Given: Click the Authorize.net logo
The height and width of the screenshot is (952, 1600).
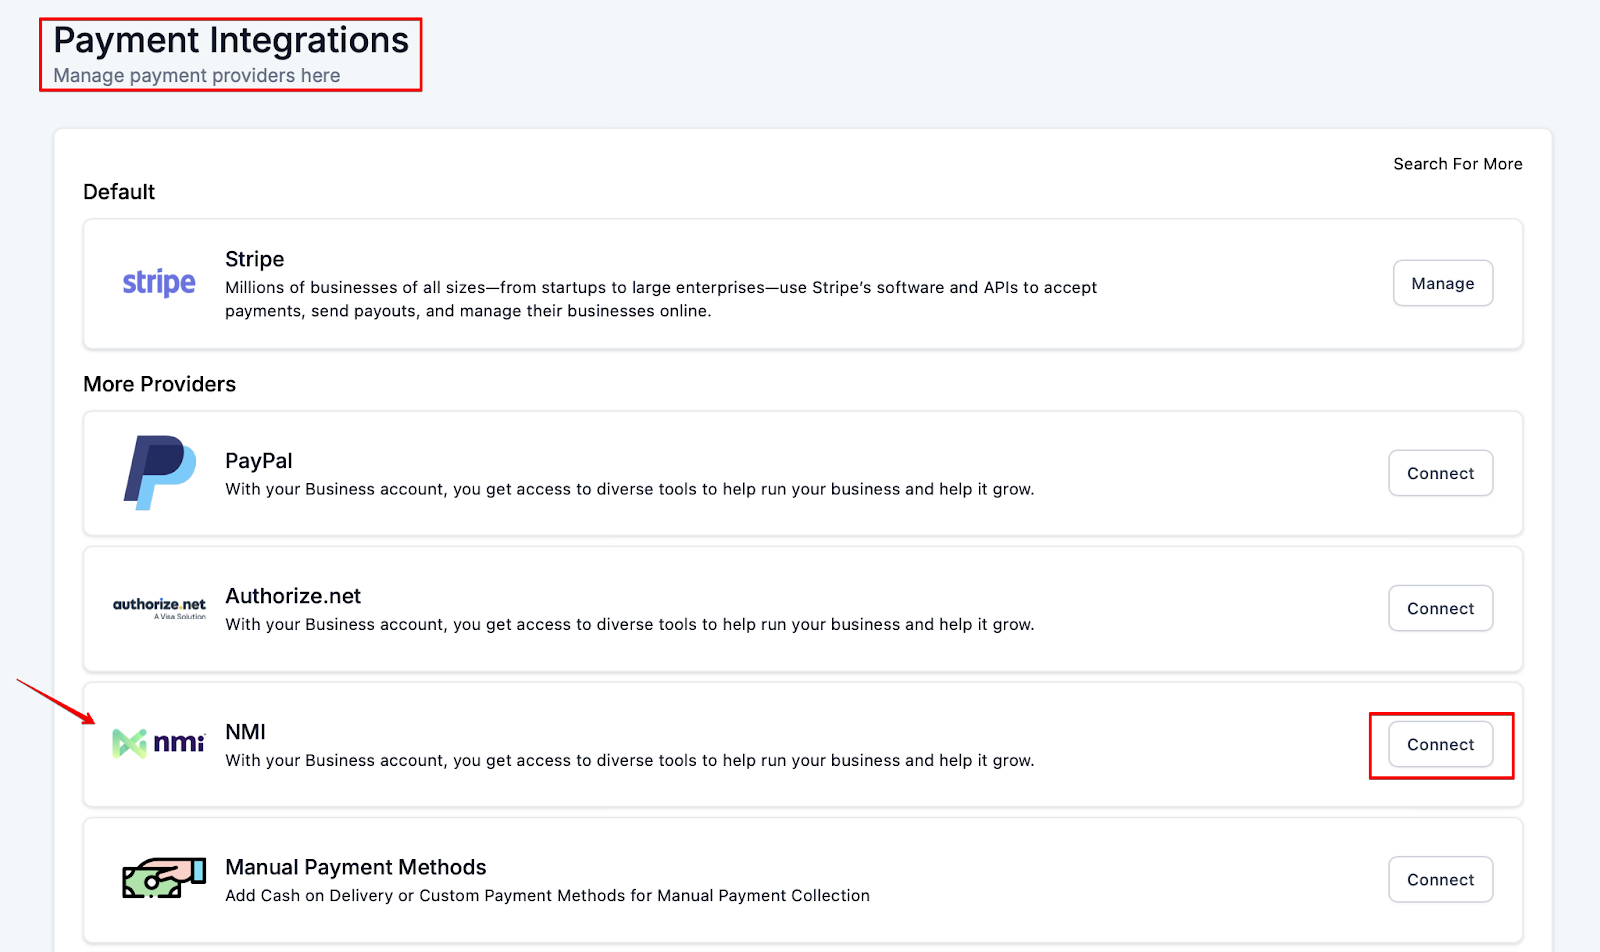Looking at the screenshot, I should coord(159,608).
